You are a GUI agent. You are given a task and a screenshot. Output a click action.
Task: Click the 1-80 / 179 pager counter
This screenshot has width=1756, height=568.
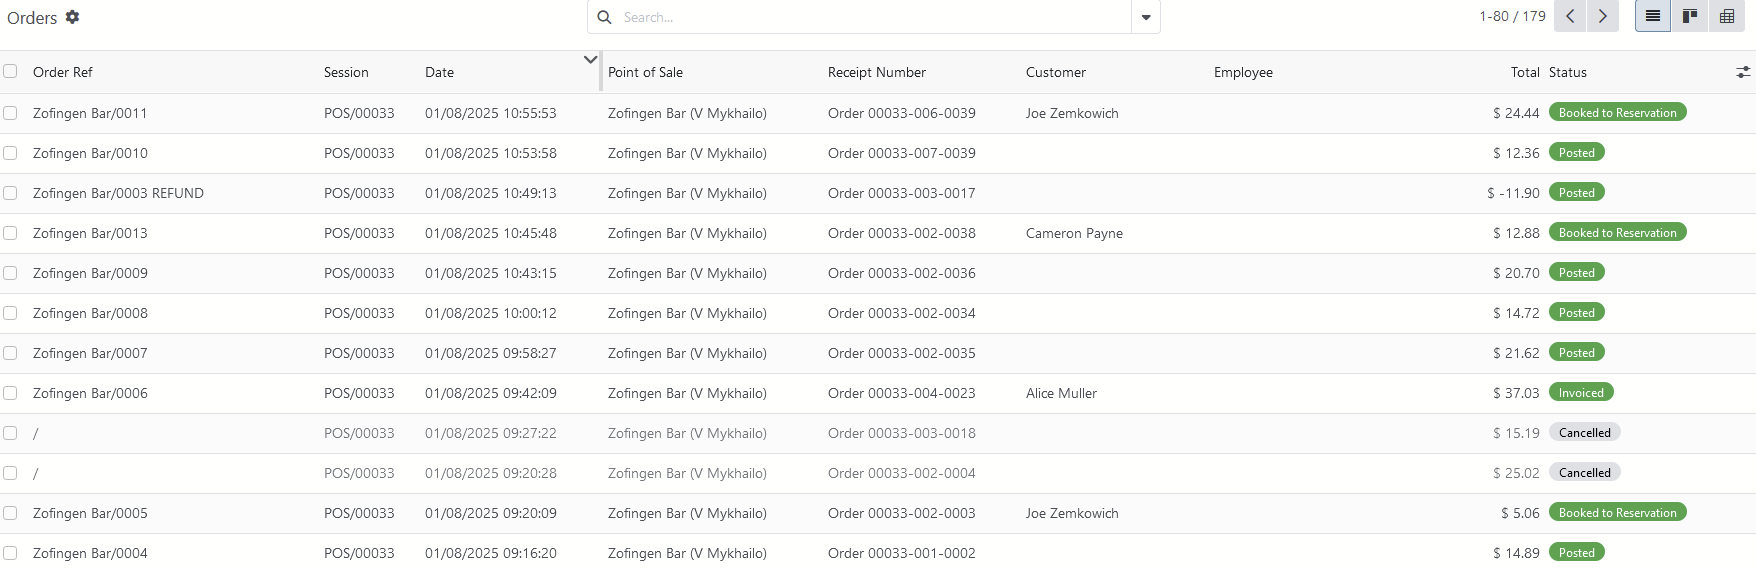(1512, 16)
